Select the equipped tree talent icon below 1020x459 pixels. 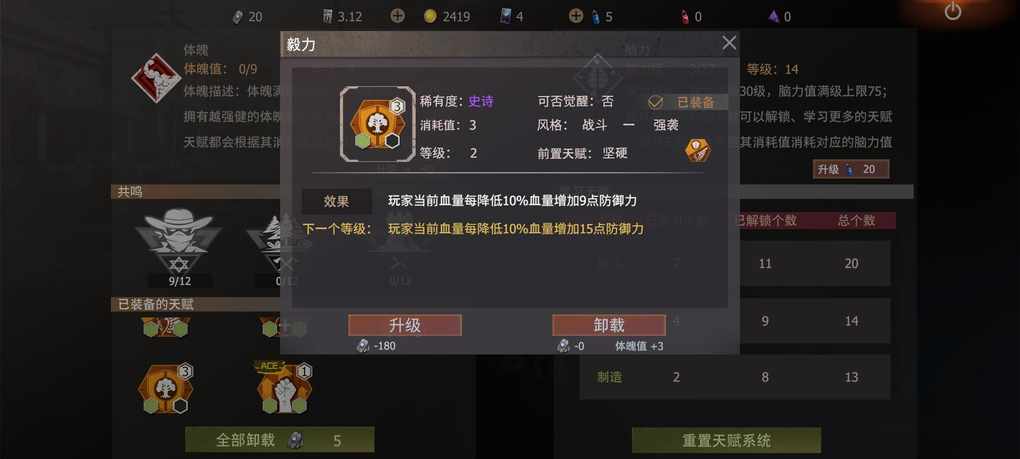click(166, 388)
